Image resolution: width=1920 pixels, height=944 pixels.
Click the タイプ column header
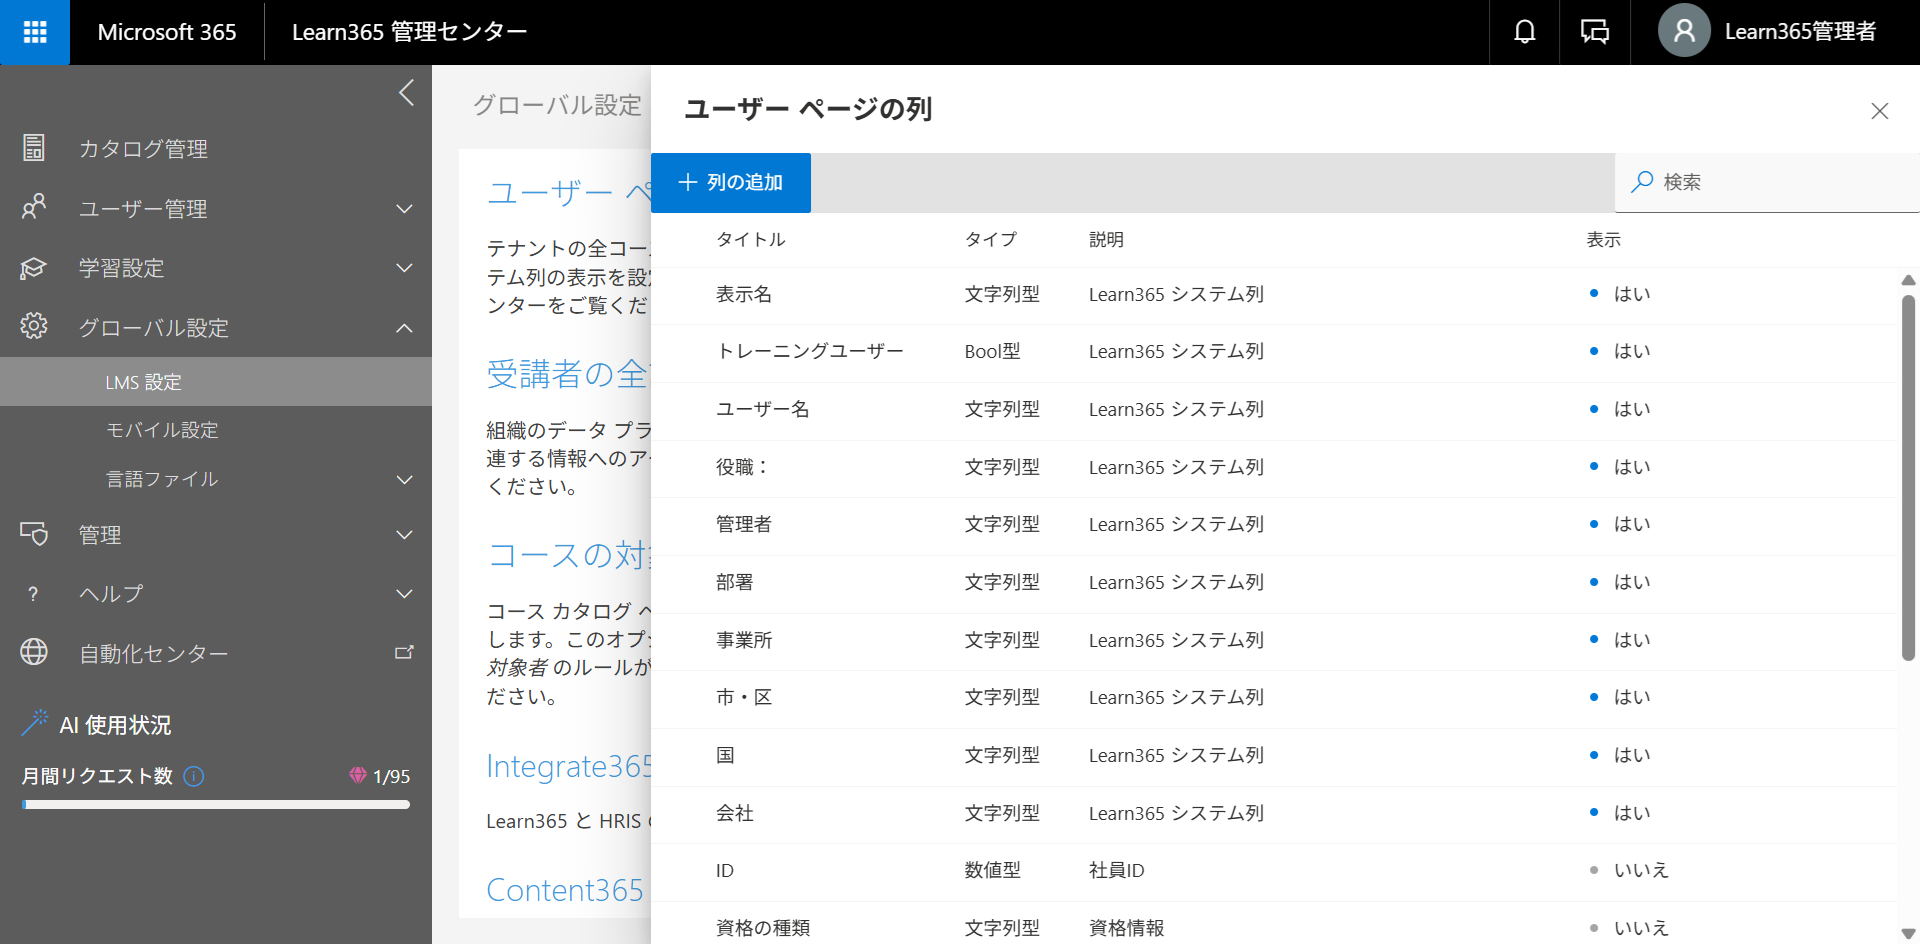coord(991,239)
